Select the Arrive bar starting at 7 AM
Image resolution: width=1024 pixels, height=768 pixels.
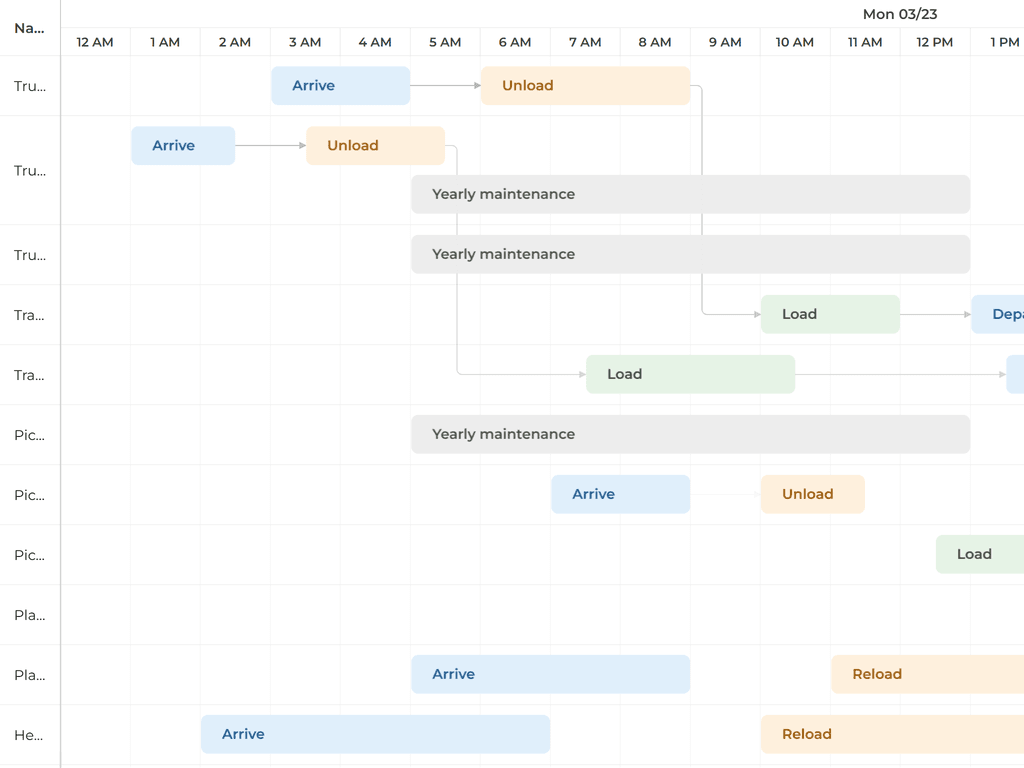pos(620,494)
